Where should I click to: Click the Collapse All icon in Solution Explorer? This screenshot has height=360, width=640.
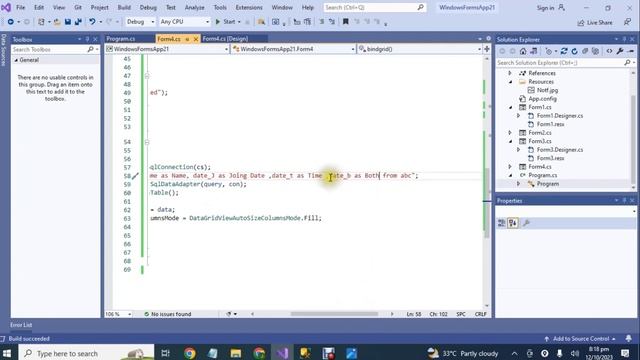tap(585, 51)
